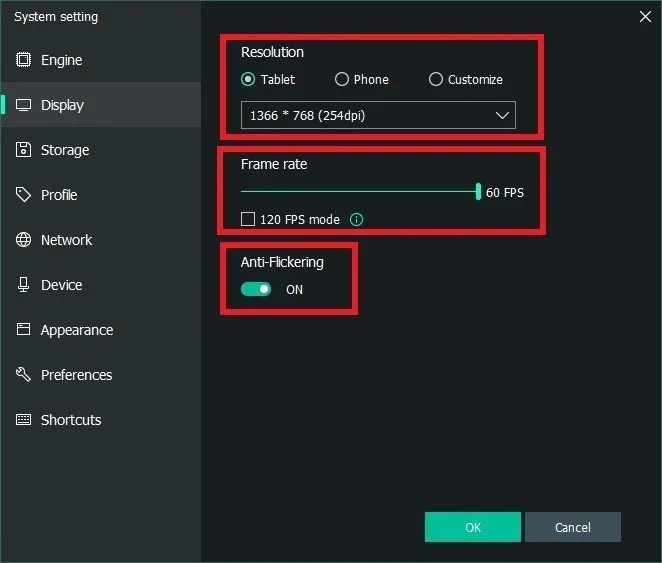Go to the Preferences tab
Viewport: 662px width, 563px height.
click(100, 375)
